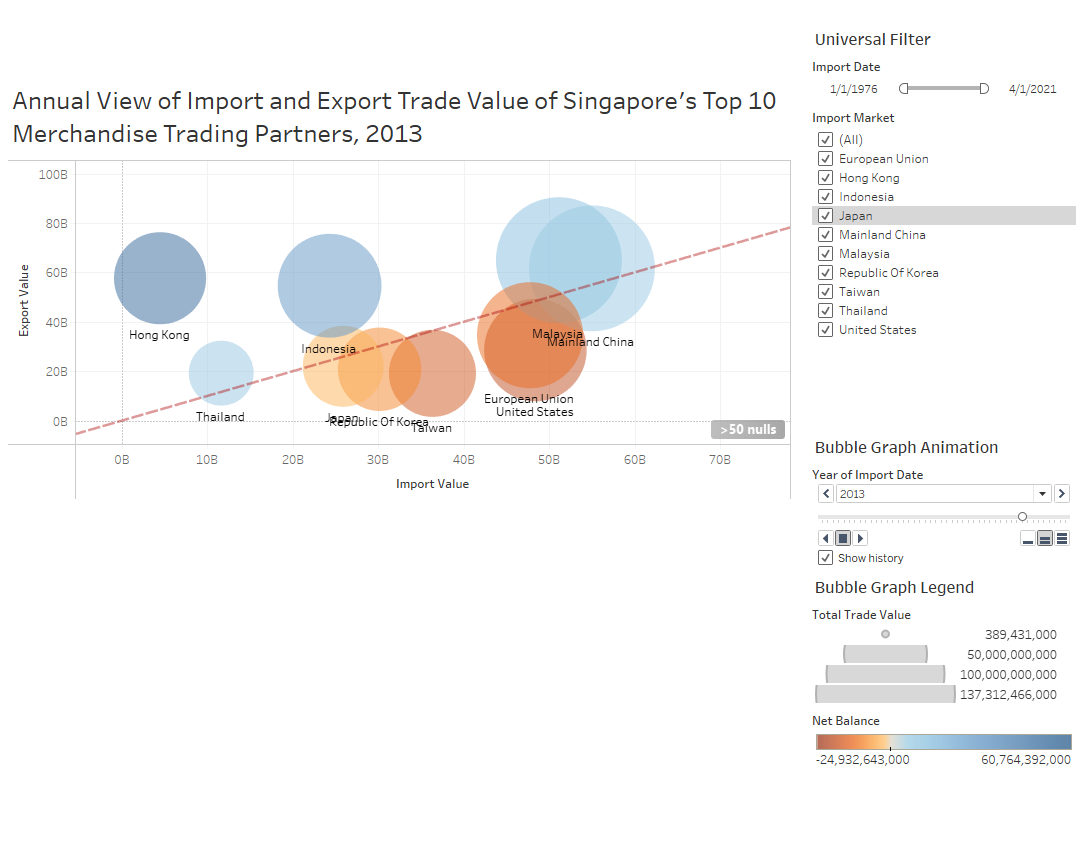Toggle the Show history checkbox
This screenshot has width=1084, height=856.
[826, 558]
